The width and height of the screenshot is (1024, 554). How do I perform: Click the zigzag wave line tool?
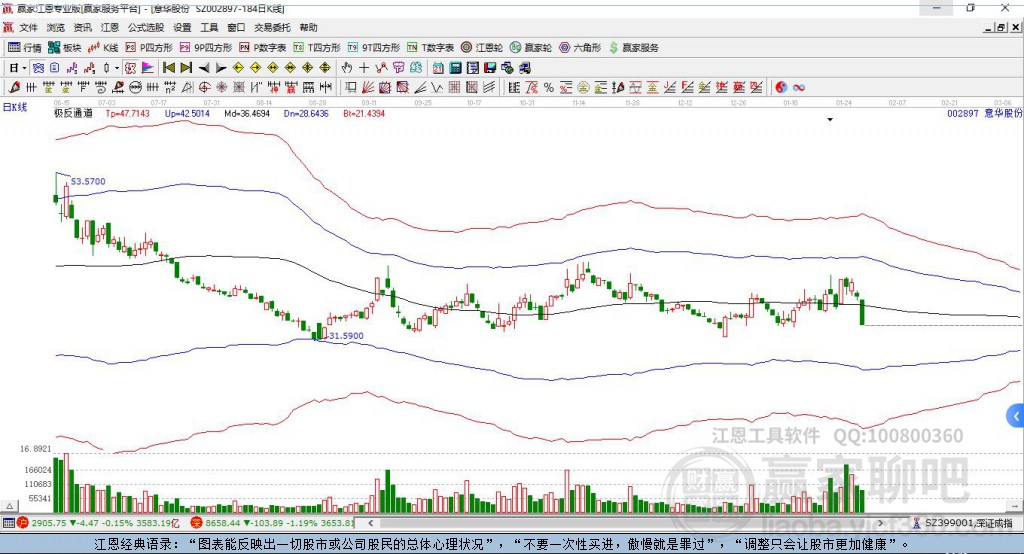(x=437, y=87)
